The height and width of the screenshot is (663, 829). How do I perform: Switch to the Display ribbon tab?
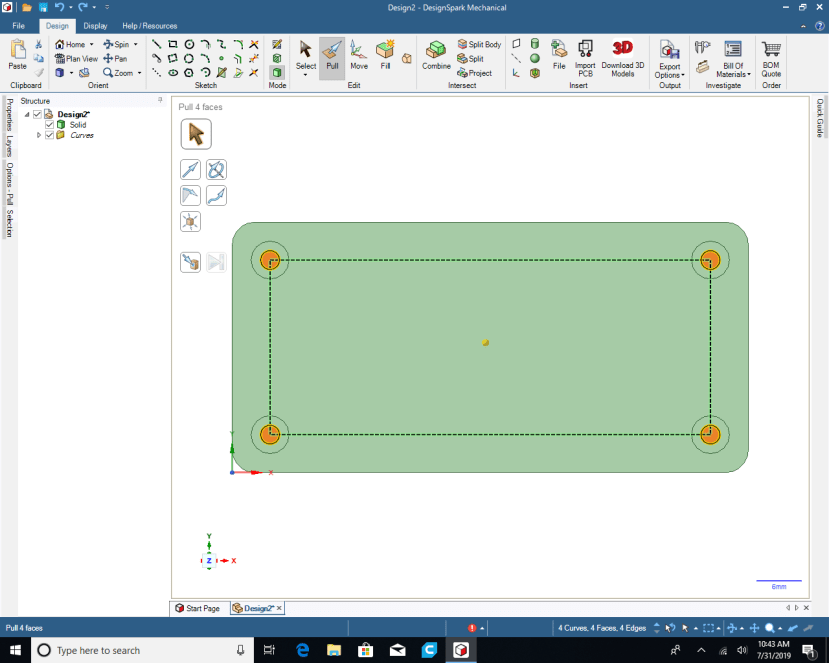point(95,25)
